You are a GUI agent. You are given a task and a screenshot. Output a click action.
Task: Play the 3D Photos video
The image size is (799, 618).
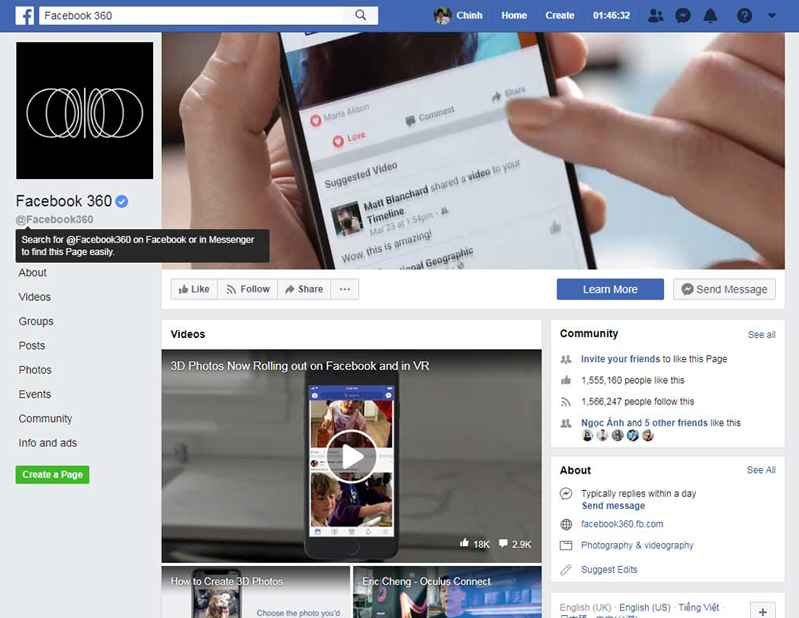[x=352, y=456]
